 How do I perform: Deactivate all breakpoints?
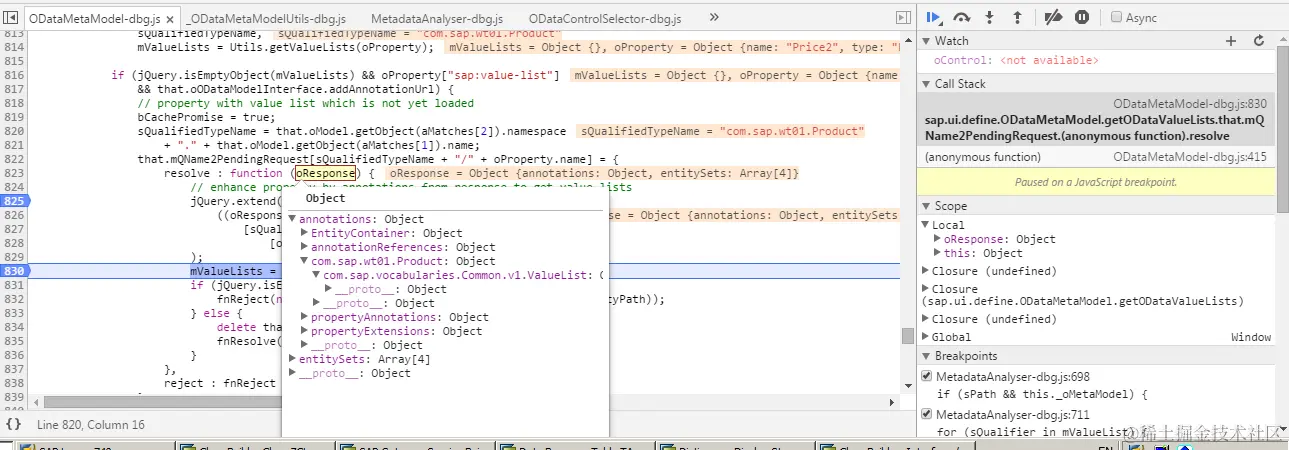1052,17
